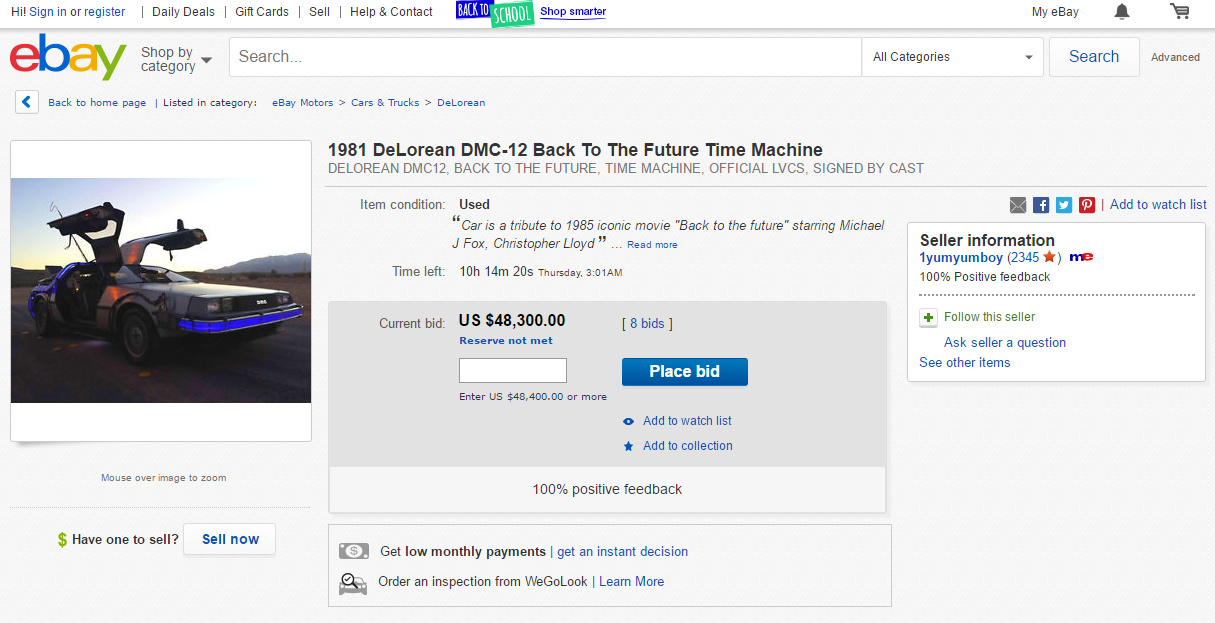The width and height of the screenshot is (1215, 623).
Task: Click the eBay logo
Action: click(x=68, y=57)
